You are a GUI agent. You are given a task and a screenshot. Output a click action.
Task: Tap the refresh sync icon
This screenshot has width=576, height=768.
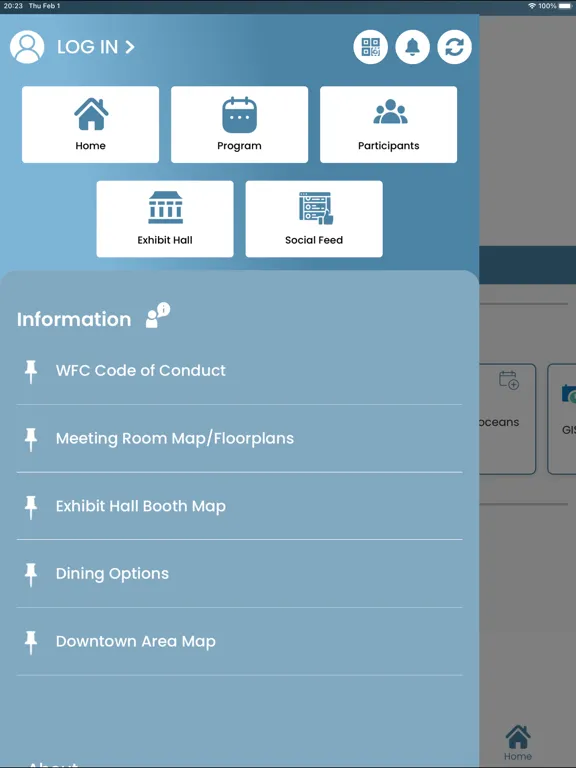[x=455, y=47]
